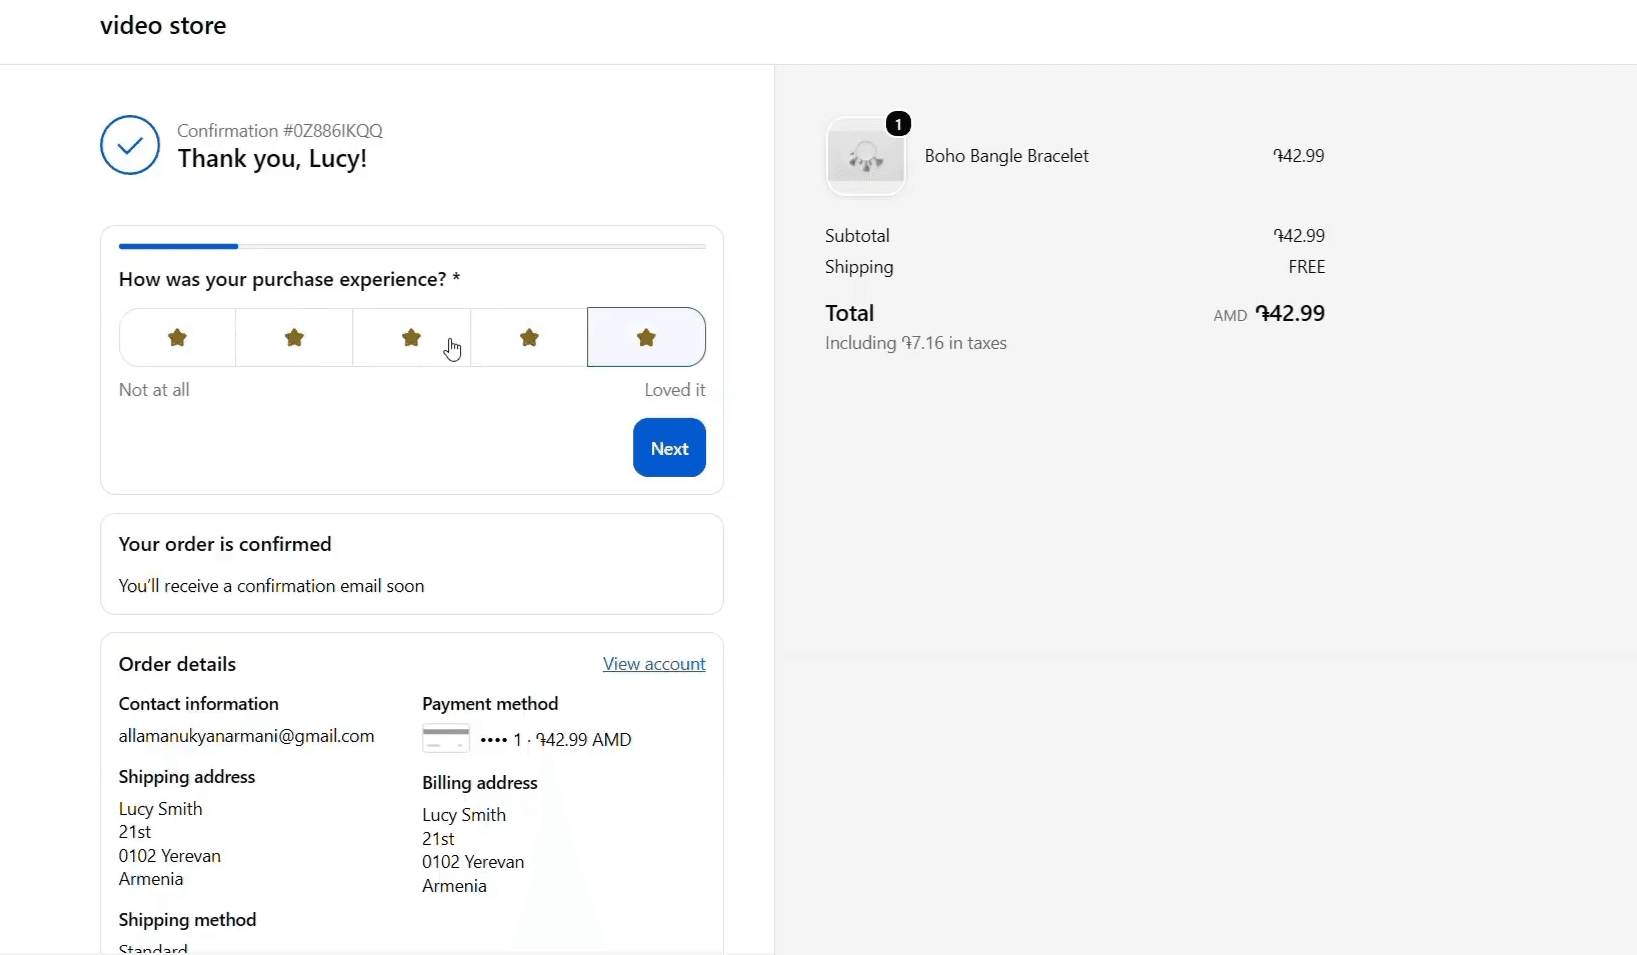
Task: Click the 'Boho Bangle Bracelet' product name
Action: [1007, 156]
